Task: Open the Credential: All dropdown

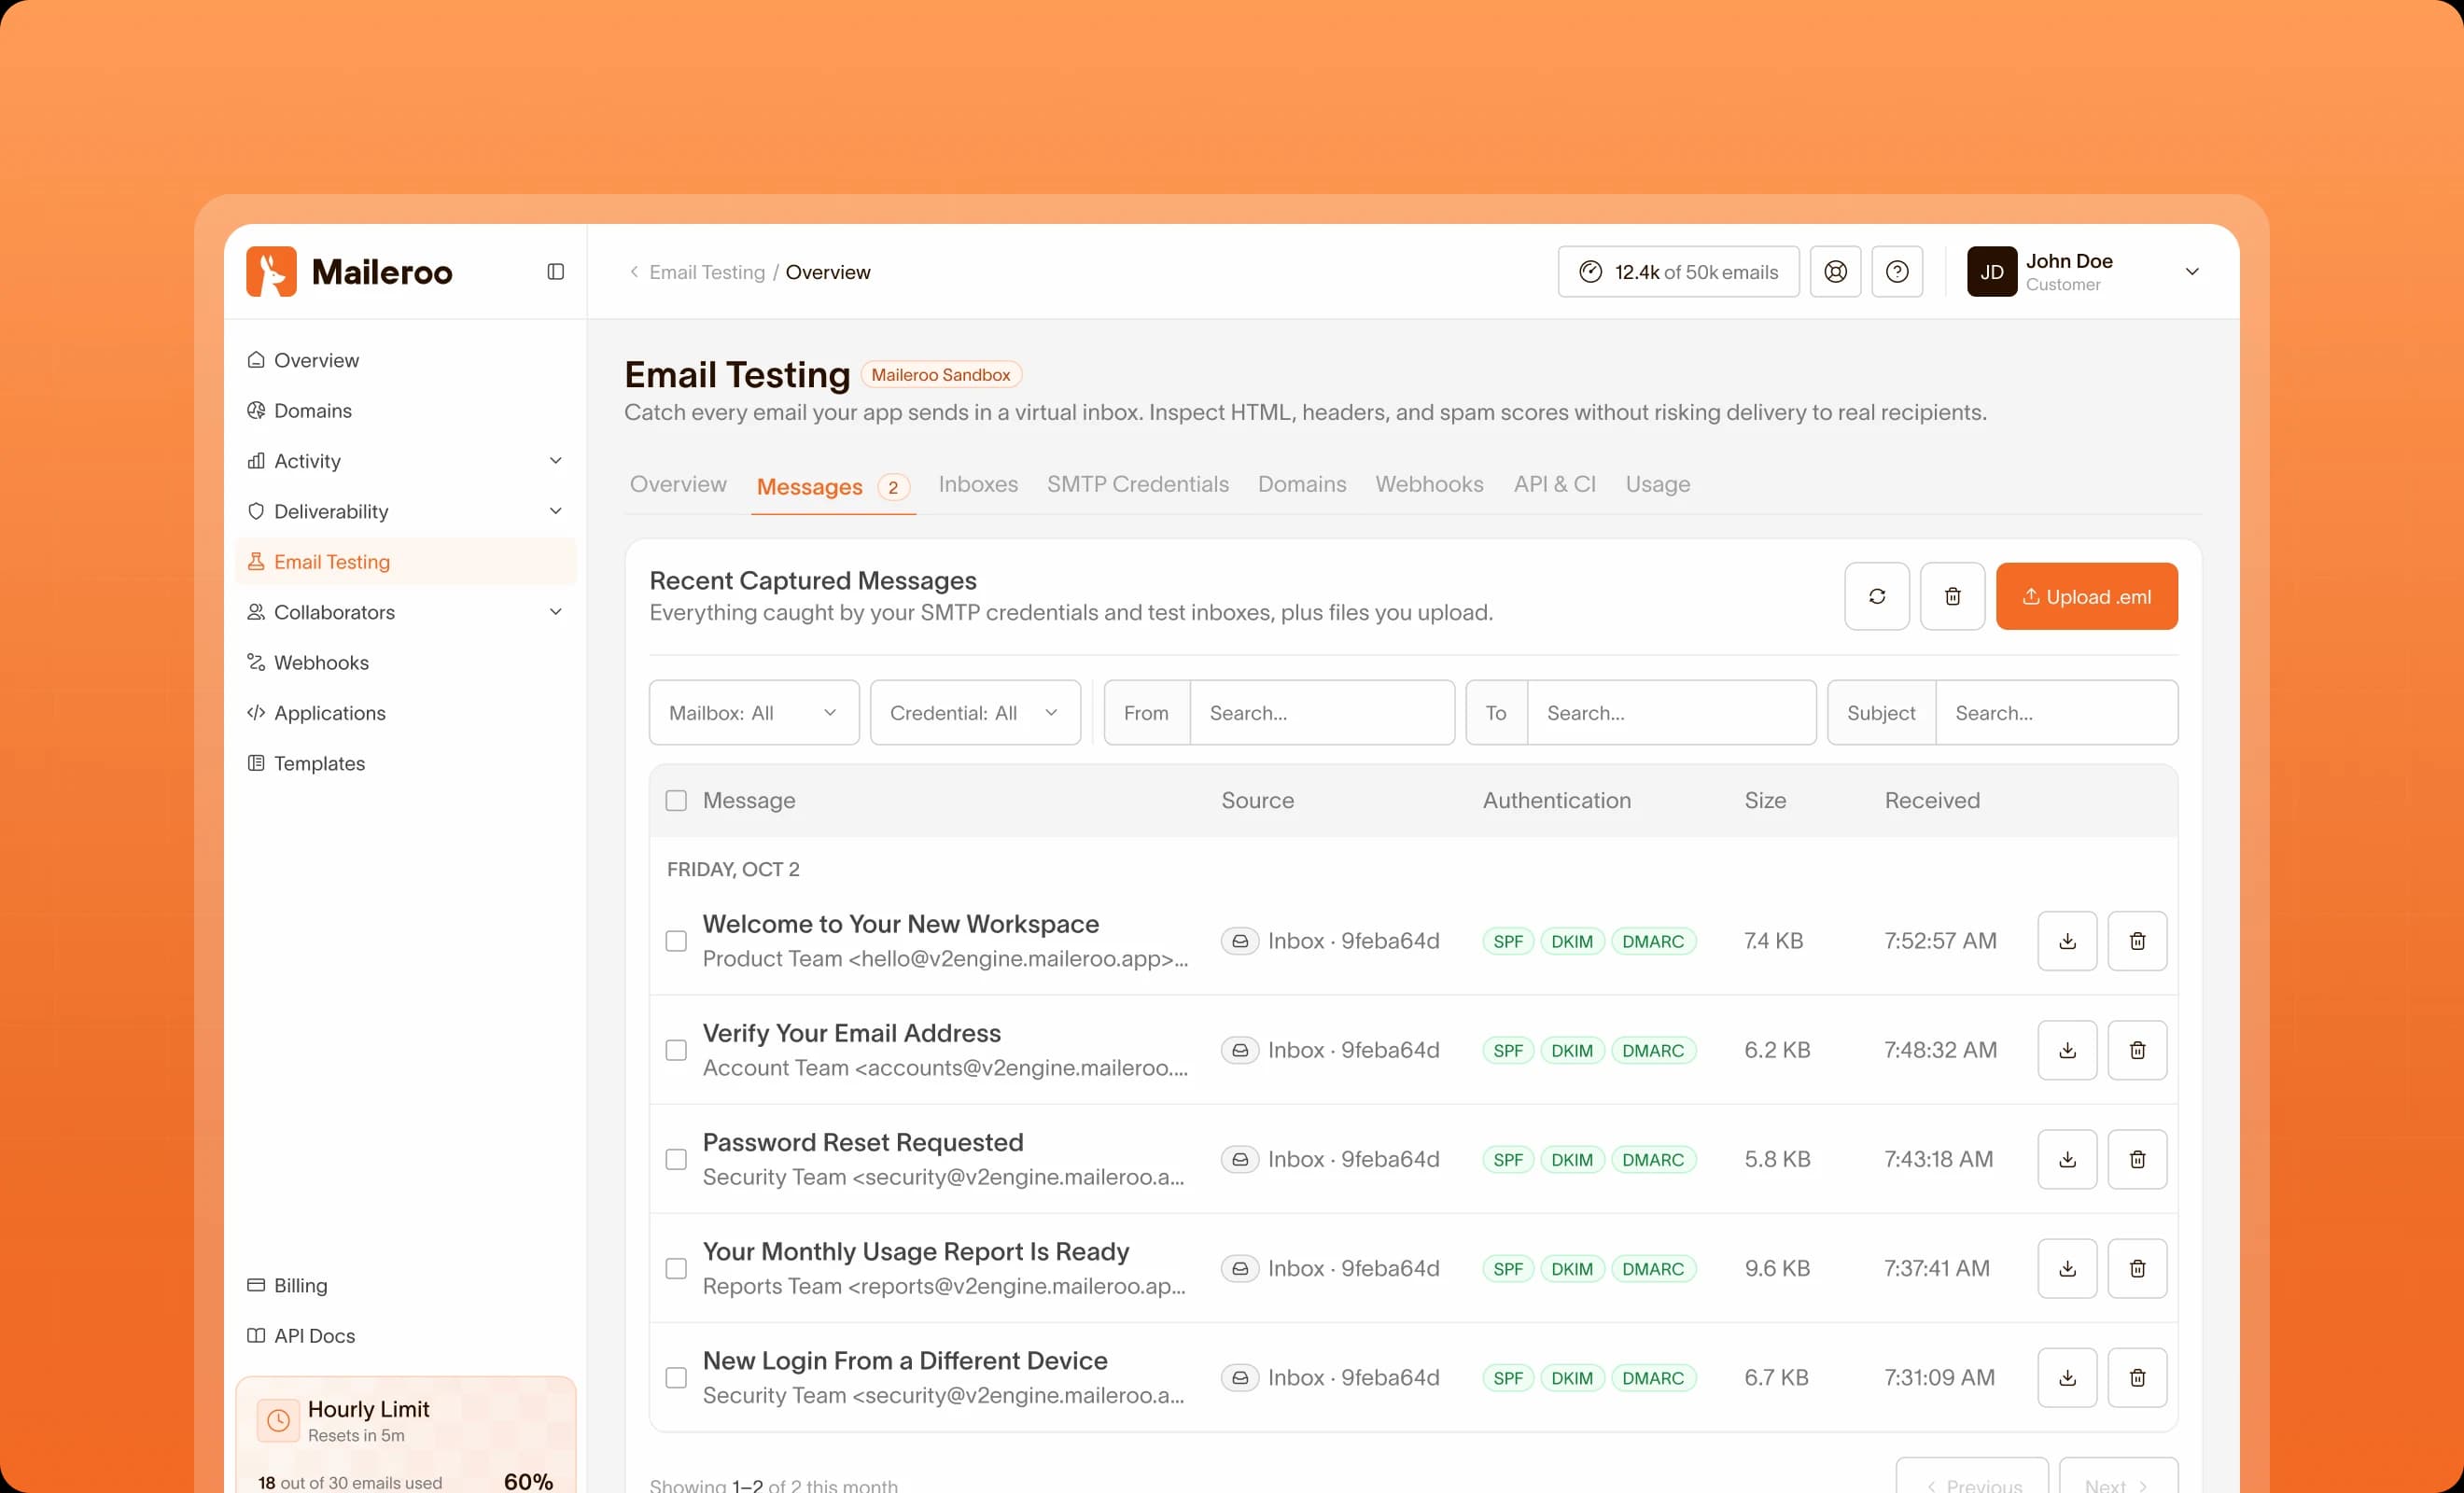Action: click(975, 712)
